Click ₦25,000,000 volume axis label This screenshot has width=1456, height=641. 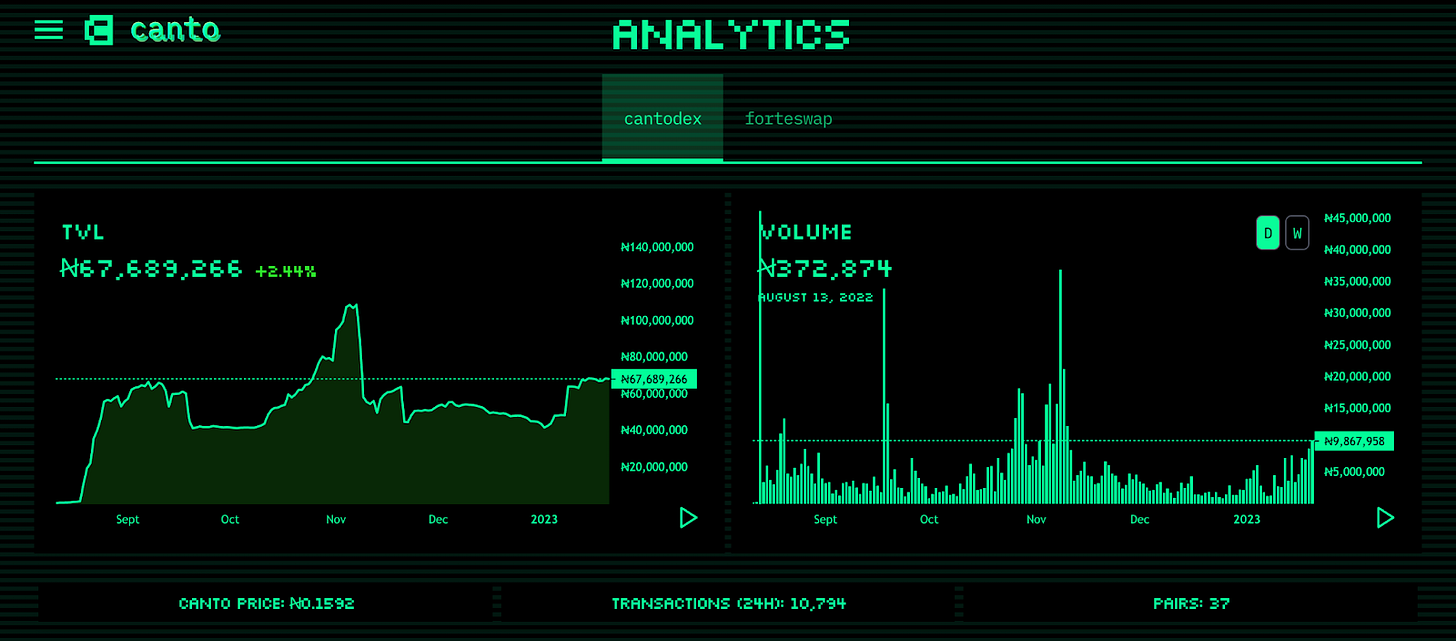click(1357, 345)
